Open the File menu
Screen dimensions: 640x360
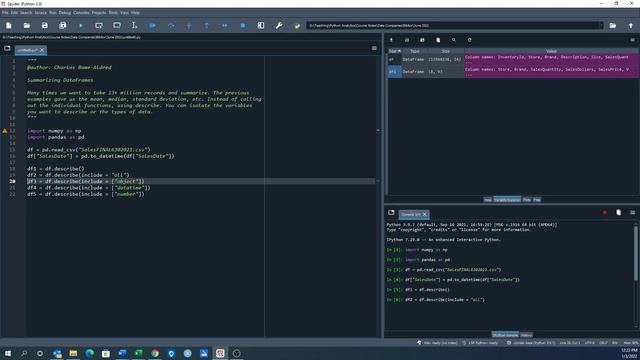(x=5, y=13)
